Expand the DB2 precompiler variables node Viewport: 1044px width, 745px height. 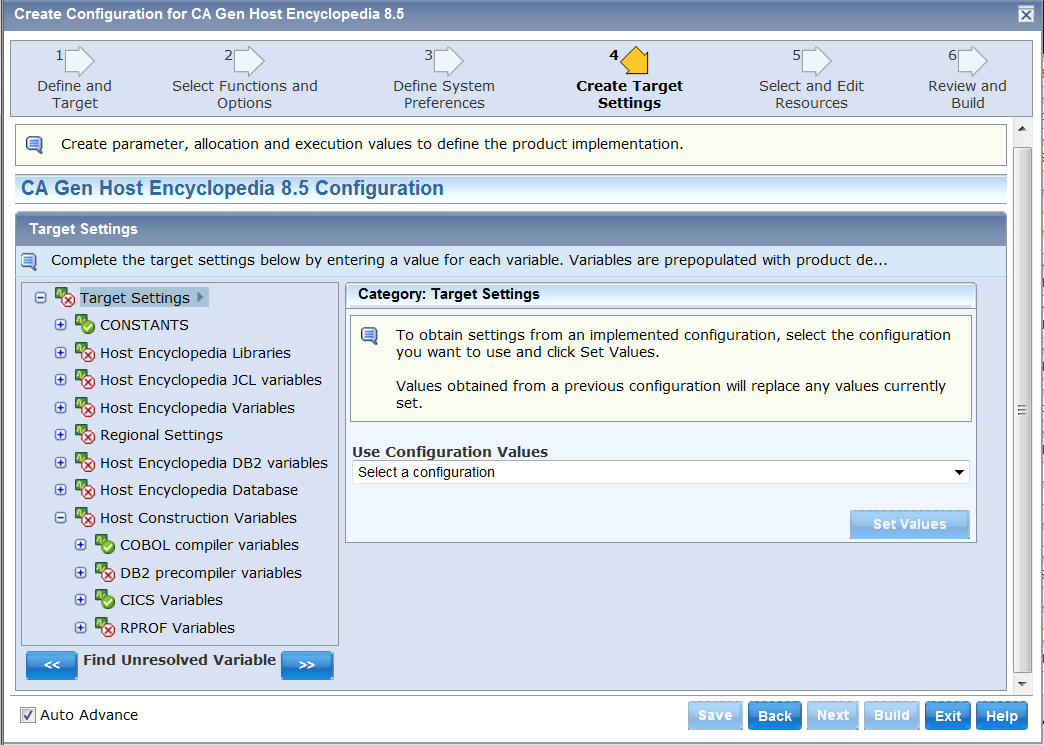pyautogui.click(x=81, y=573)
